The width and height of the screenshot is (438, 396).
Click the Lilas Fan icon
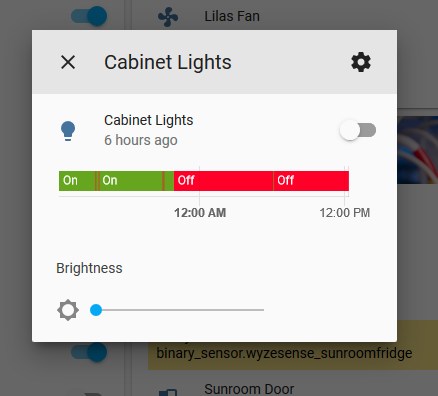pos(168,16)
